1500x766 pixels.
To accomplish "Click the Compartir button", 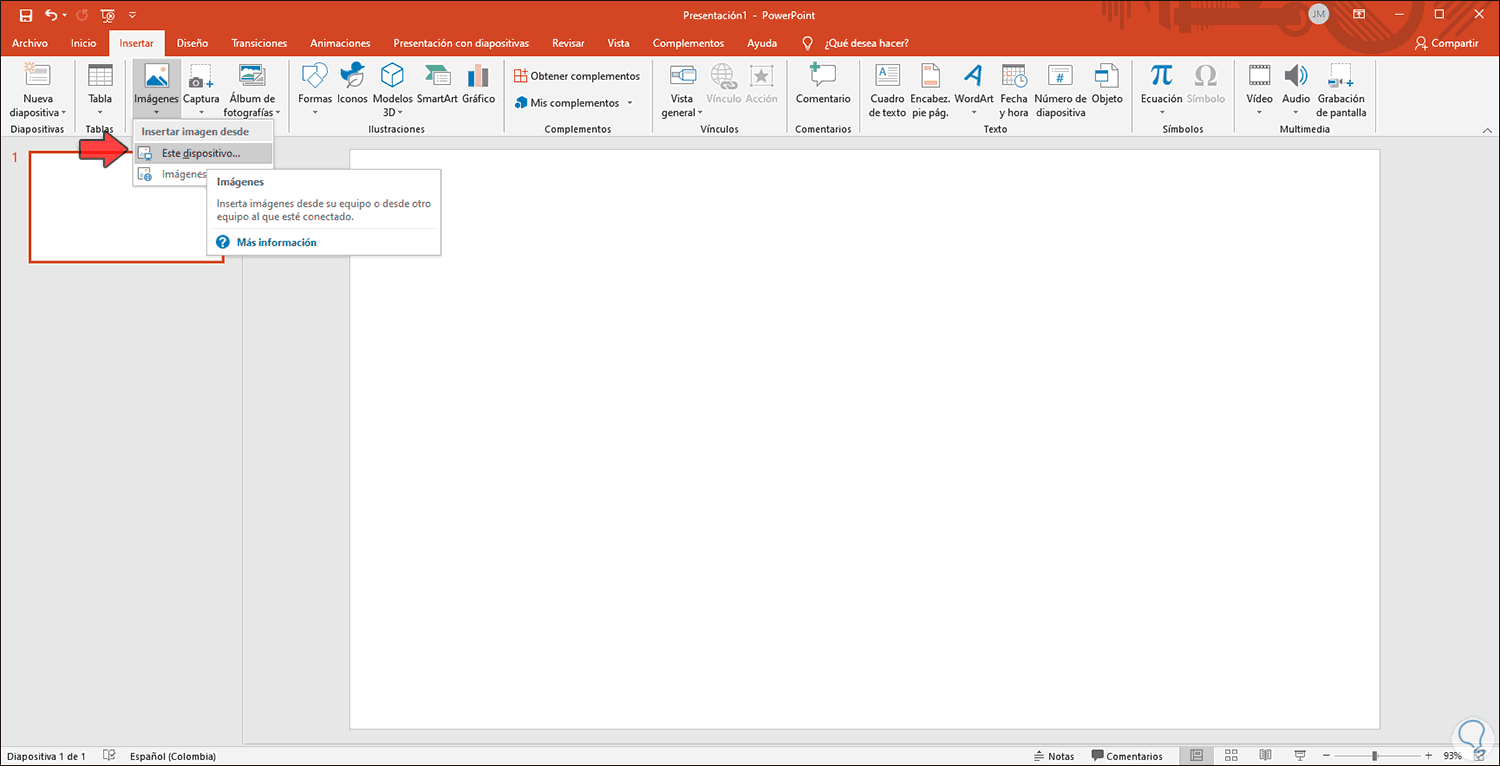I will pos(1446,43).
